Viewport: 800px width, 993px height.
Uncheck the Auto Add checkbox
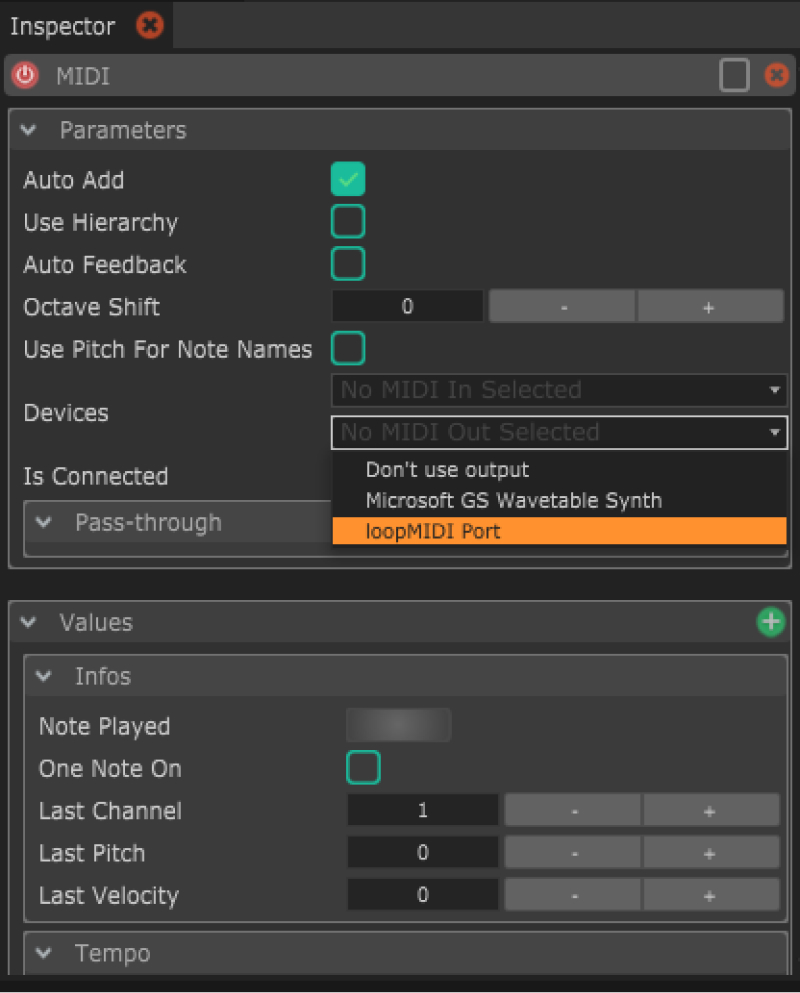pos(348,180)
